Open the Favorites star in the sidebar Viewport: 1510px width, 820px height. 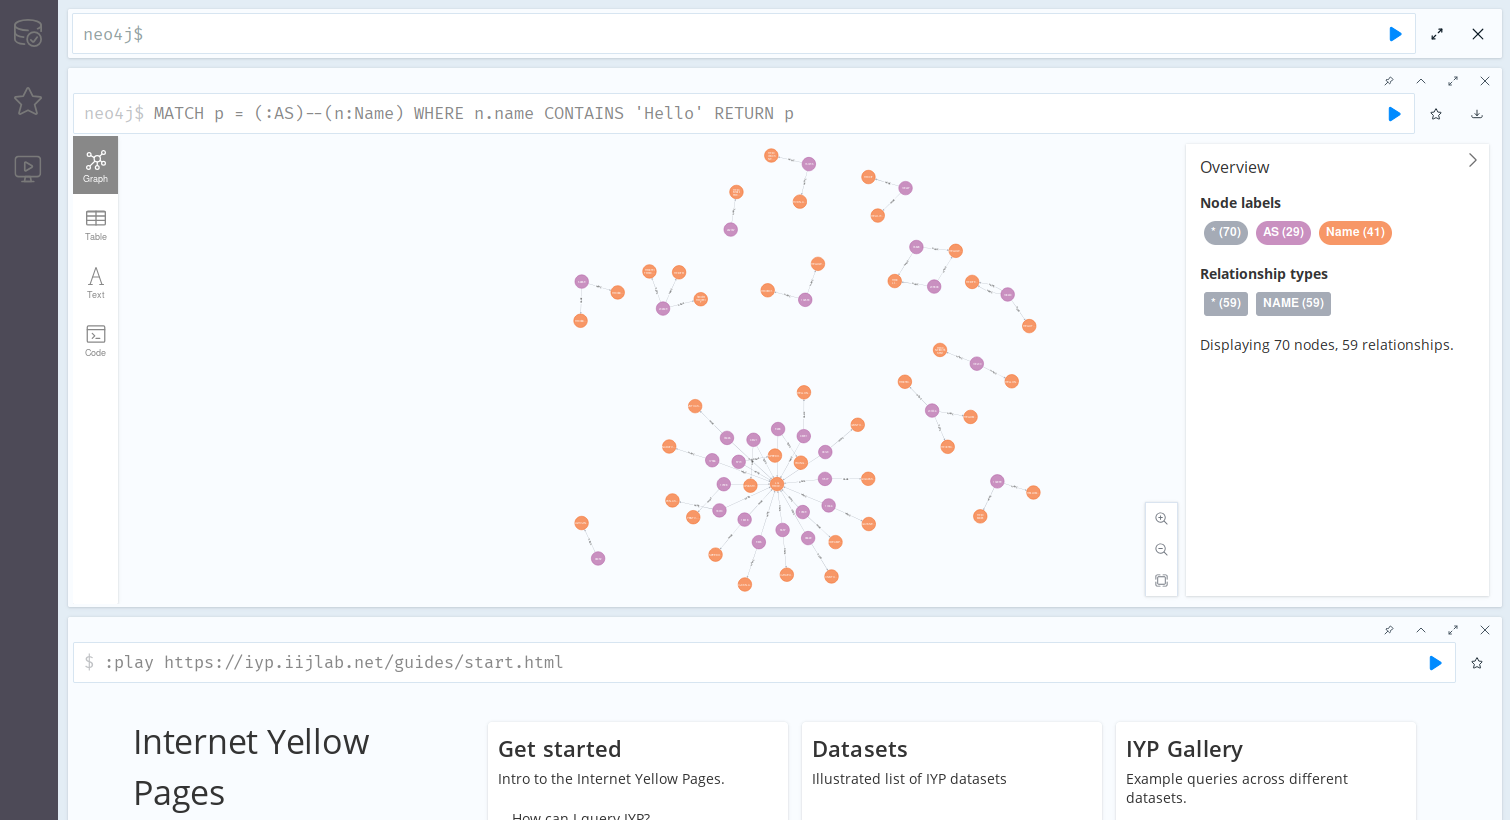[28, 100]
